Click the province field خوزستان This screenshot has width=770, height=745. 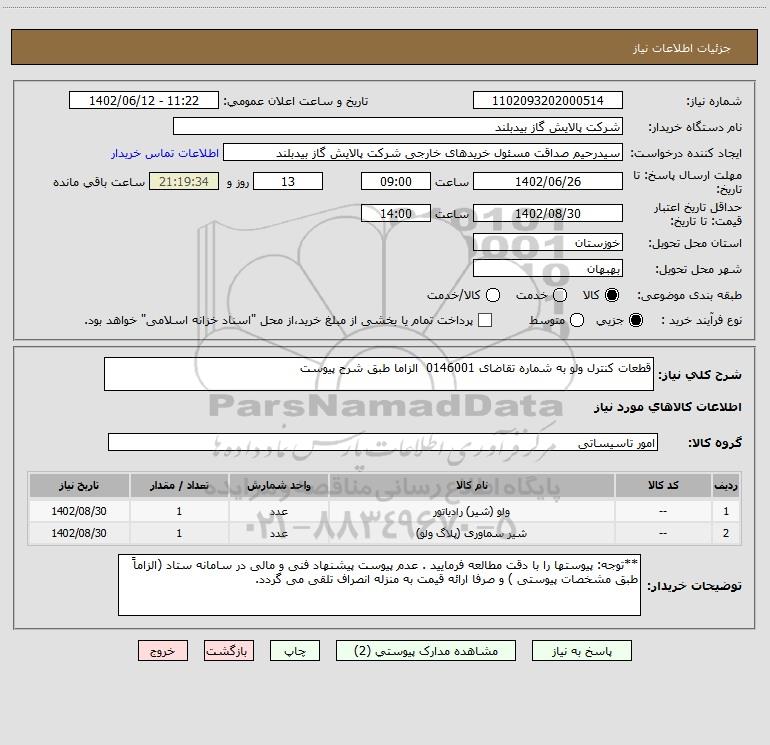click(x=548, y=242)
